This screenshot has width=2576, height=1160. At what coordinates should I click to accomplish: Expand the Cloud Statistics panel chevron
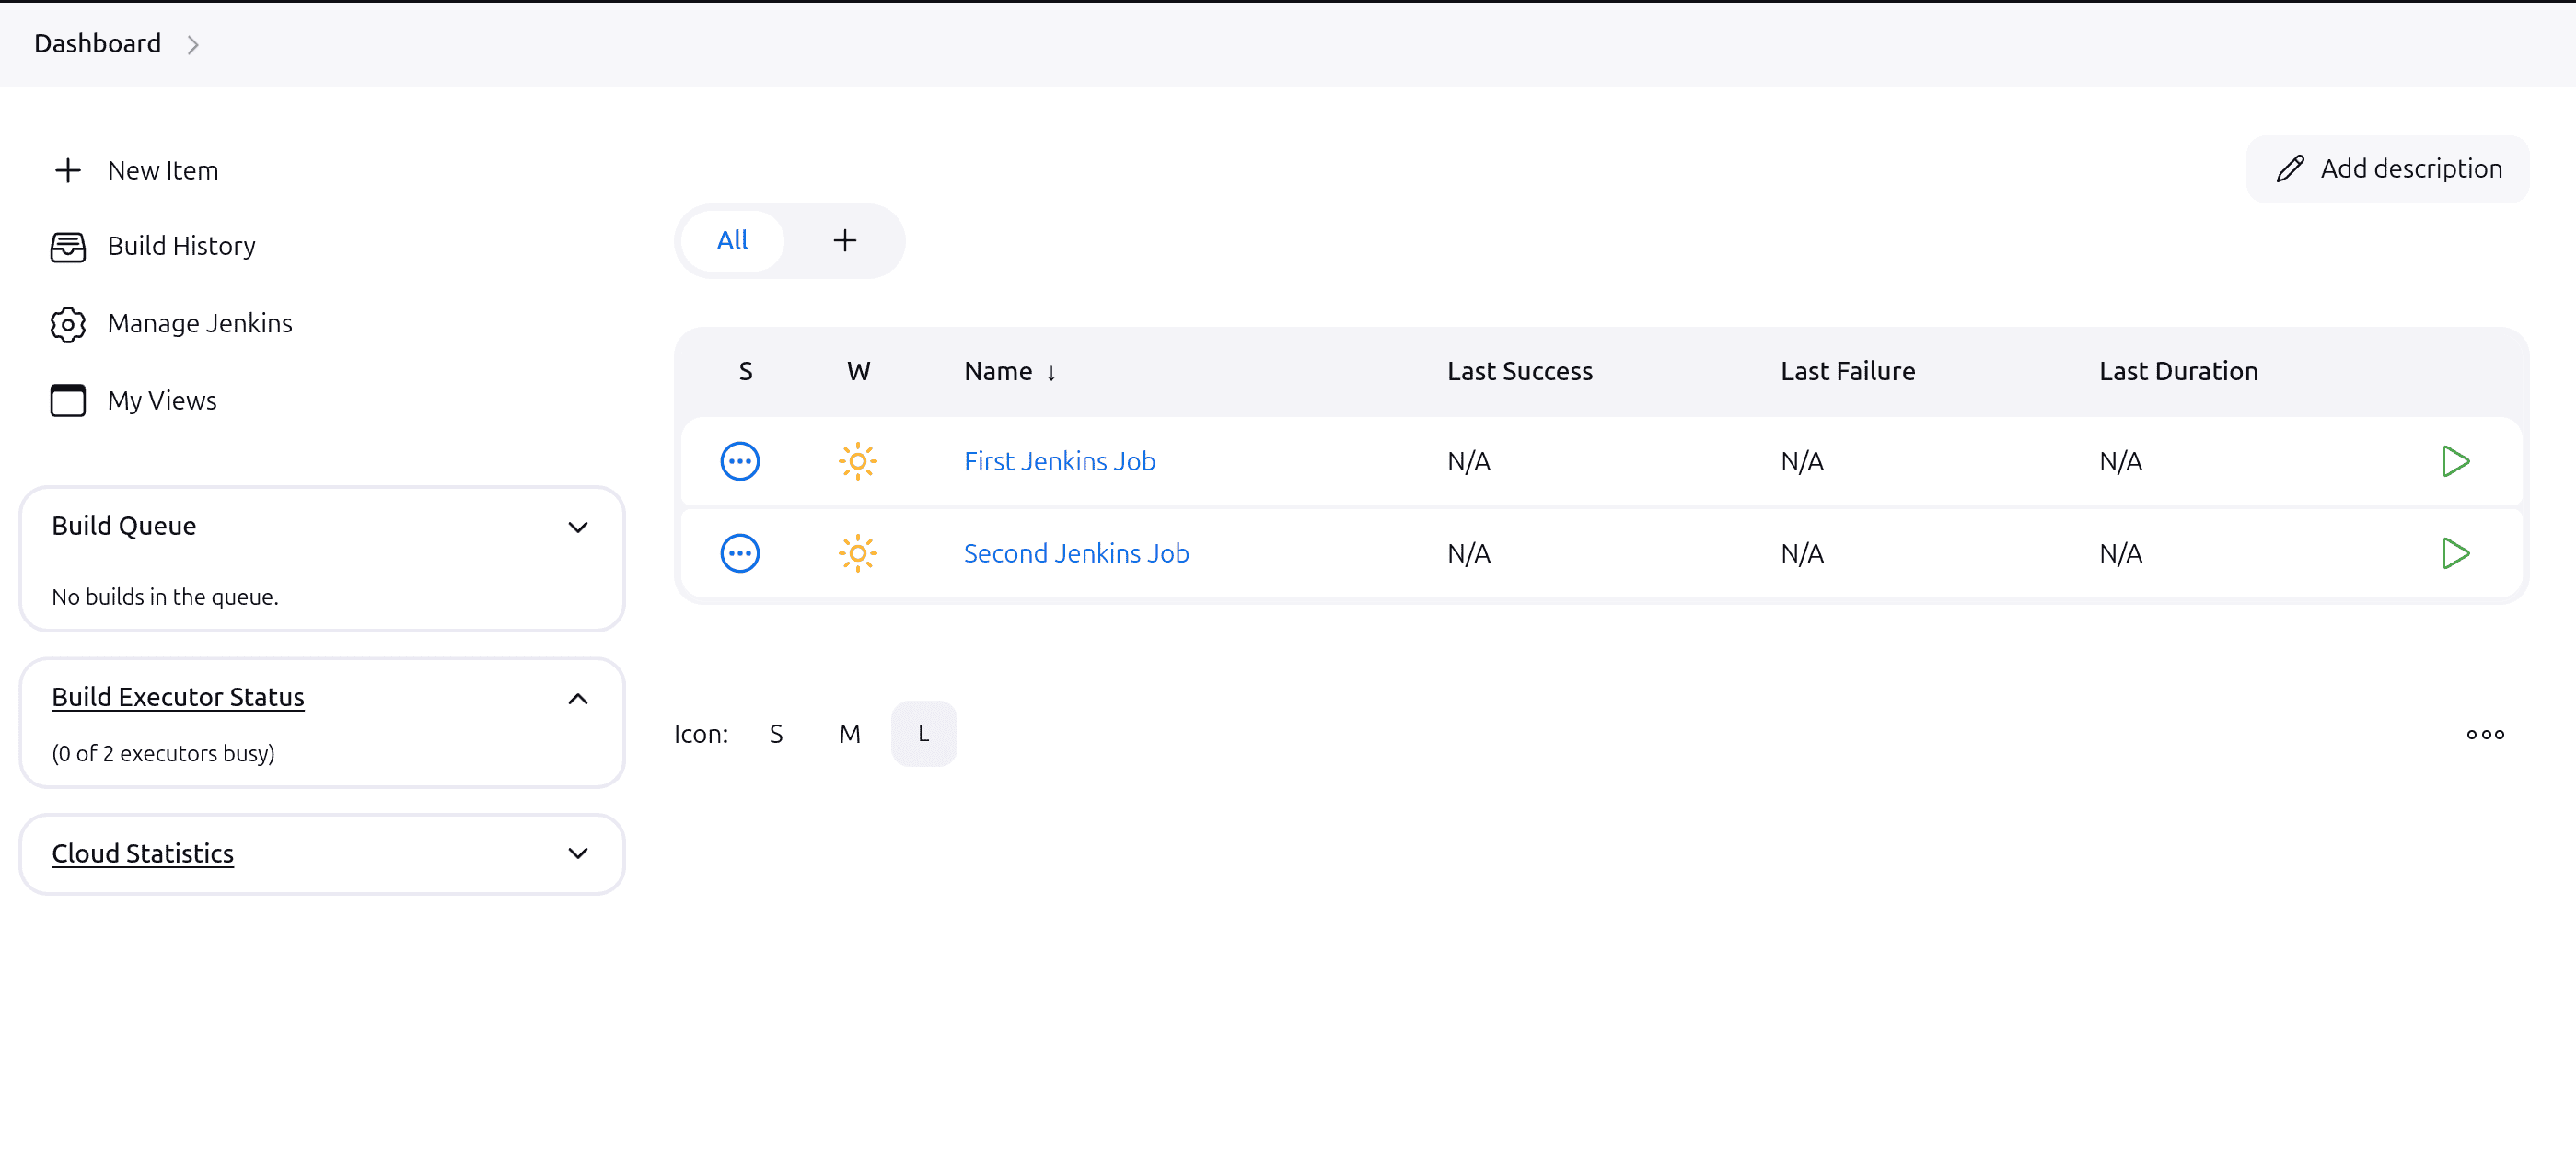coord(577,854)
